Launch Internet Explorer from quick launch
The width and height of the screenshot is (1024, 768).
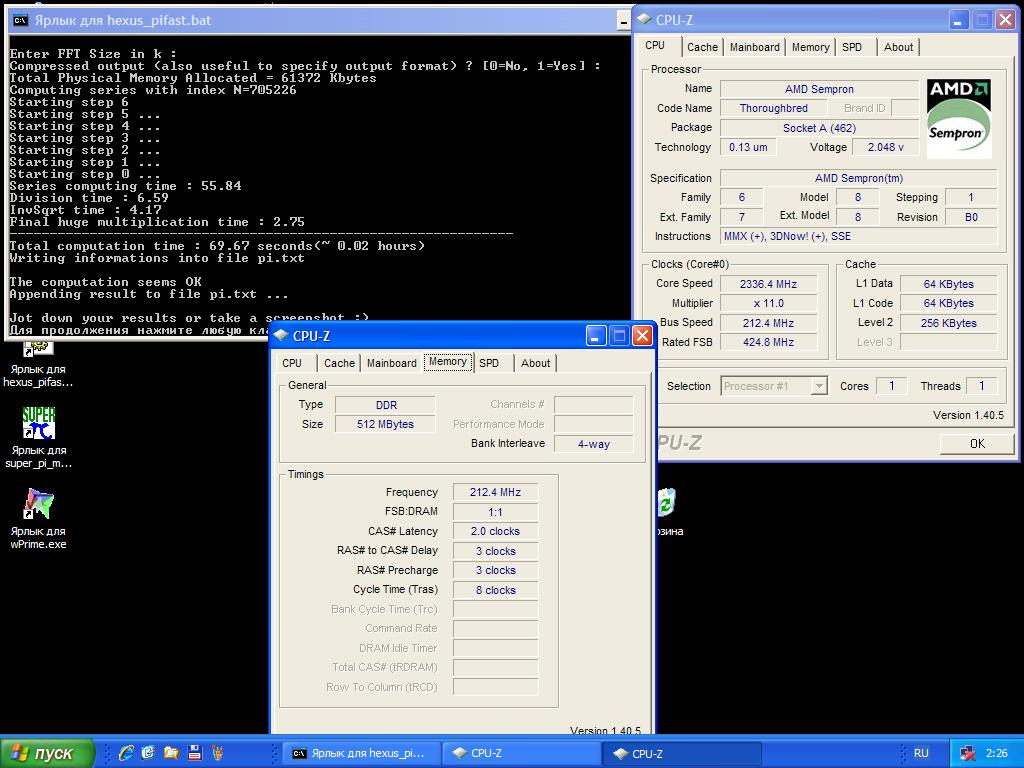pyautogui.click(x=126, y=753)
